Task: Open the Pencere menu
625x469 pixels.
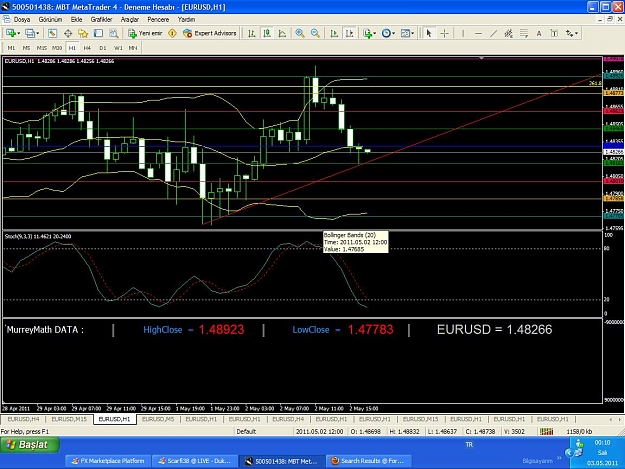Action: 158,20
